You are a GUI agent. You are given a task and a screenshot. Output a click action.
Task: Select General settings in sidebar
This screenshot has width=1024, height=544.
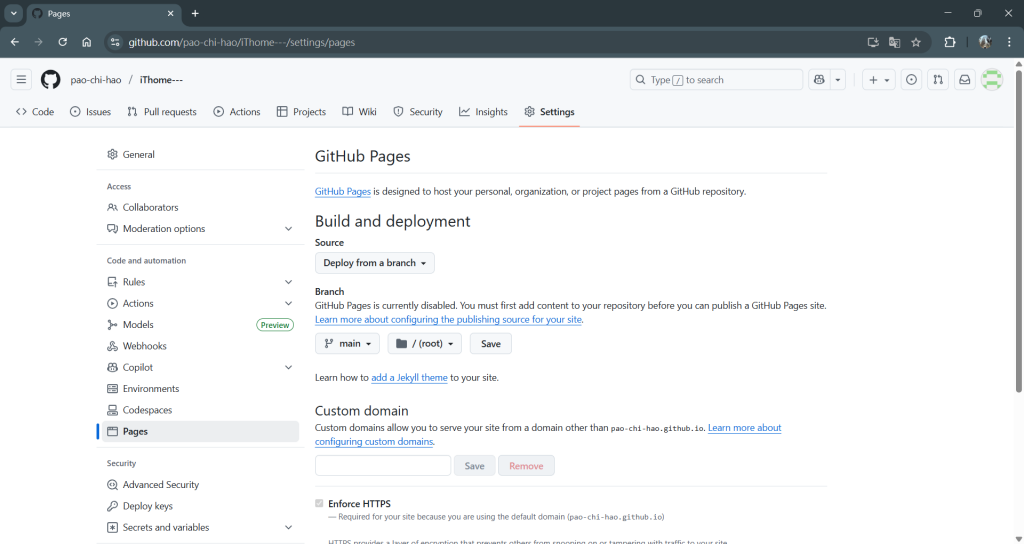click(x=200, y=155)
